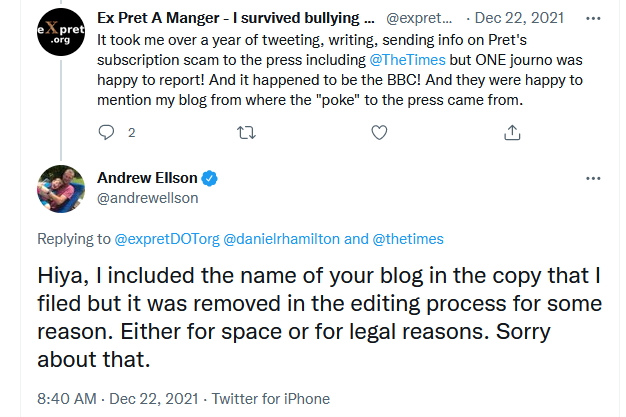Click the lowercase @thetimes reply mention
626x417 pixels.
click(407, 239)
